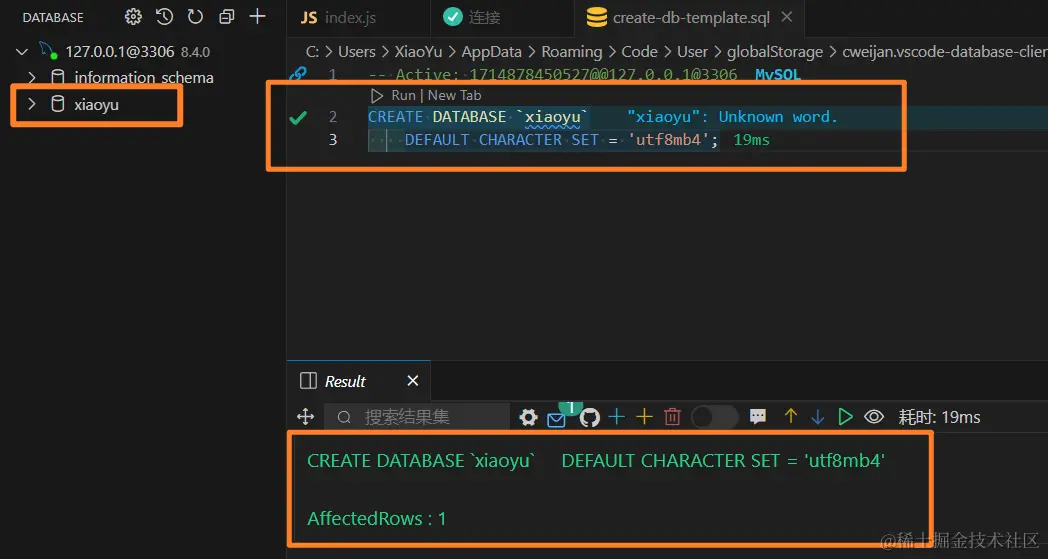Open the database panel settings gear
This screenshot has height=559, width=1048.
[134, 17]
